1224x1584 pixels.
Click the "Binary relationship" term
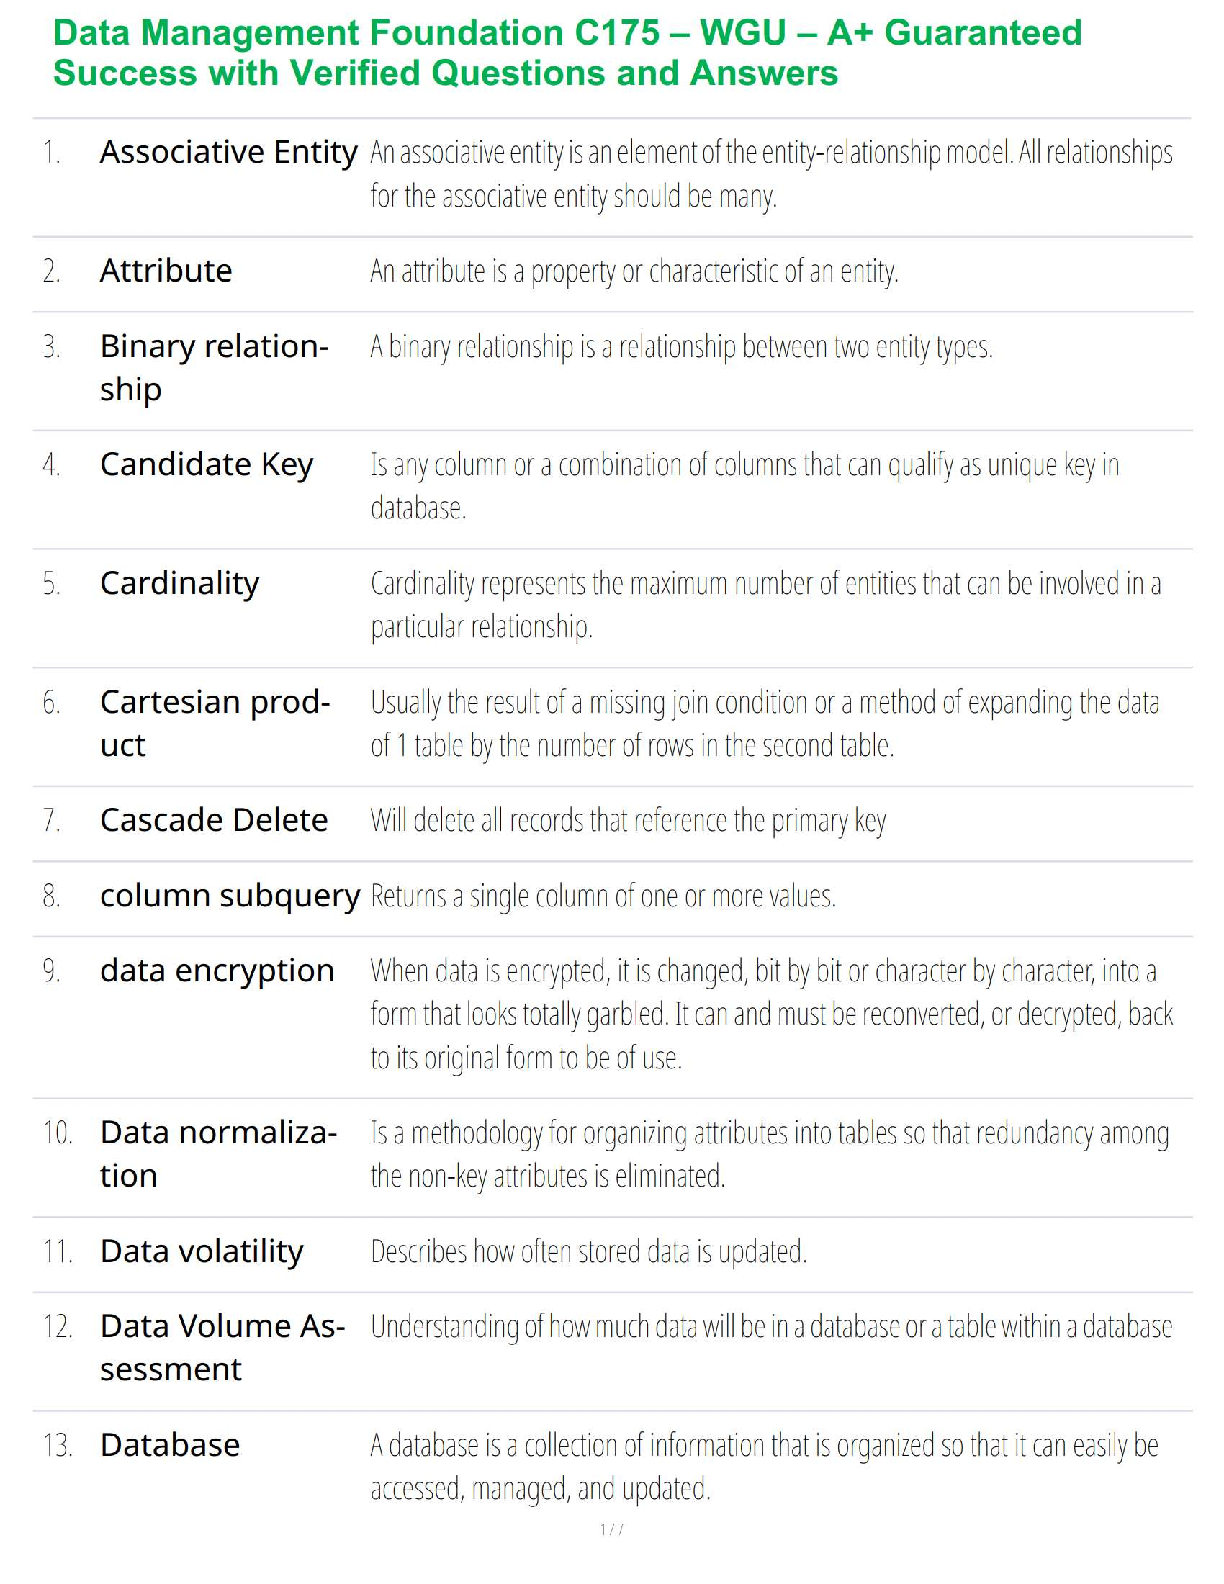(x=213, y=367)
